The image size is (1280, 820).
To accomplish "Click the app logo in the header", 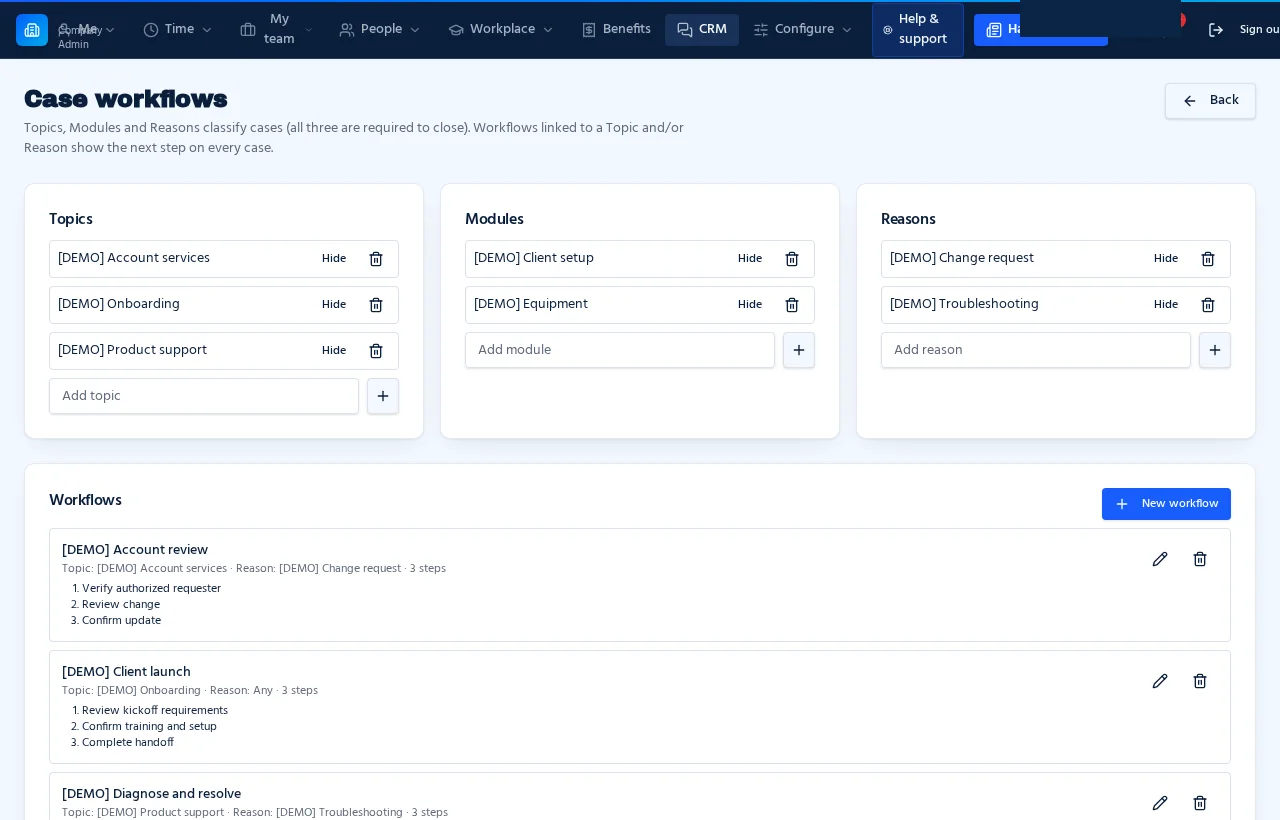I will (32, 30).
